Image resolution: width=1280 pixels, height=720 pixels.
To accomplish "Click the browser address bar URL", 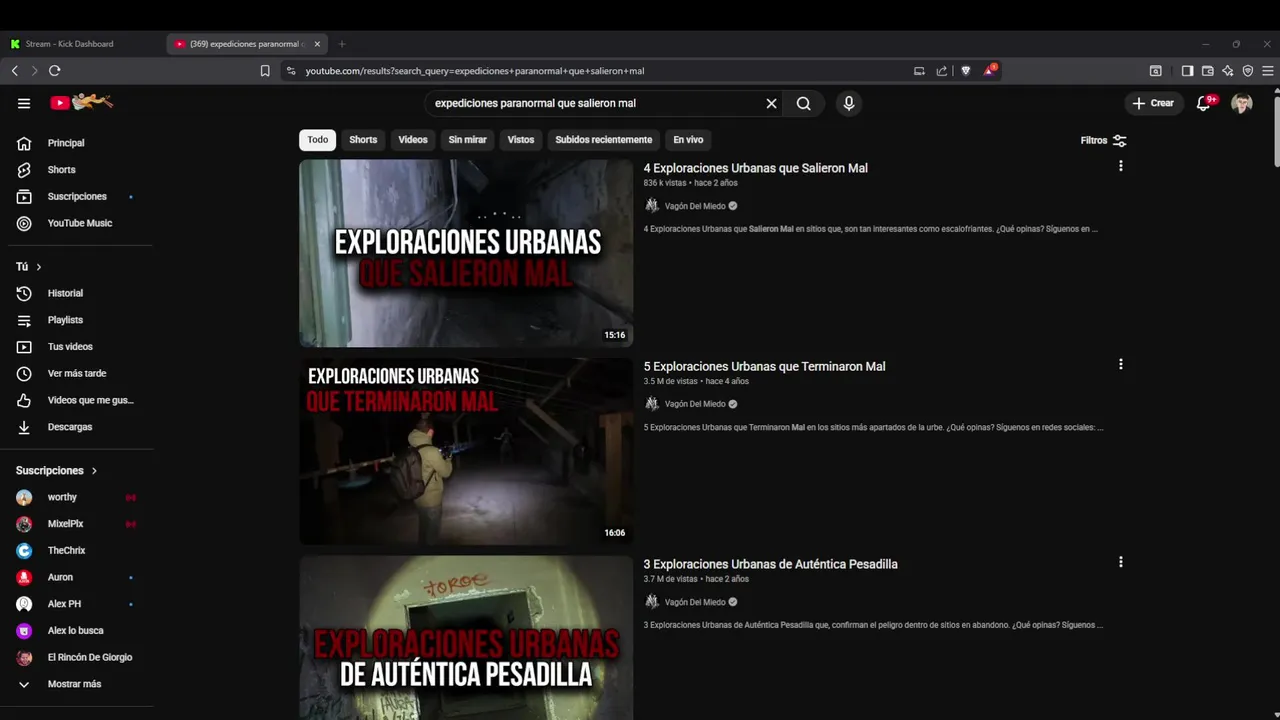I will pos(475,71).
